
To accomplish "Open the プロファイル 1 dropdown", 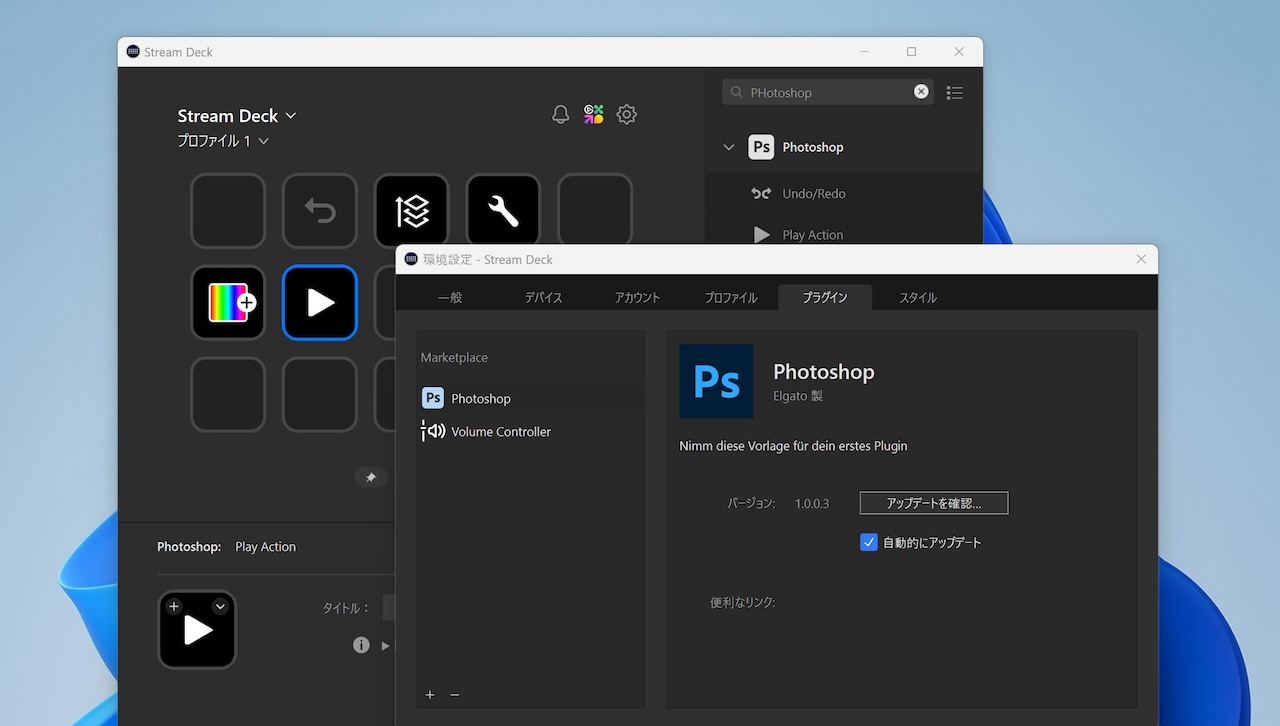I will point(223,141).
